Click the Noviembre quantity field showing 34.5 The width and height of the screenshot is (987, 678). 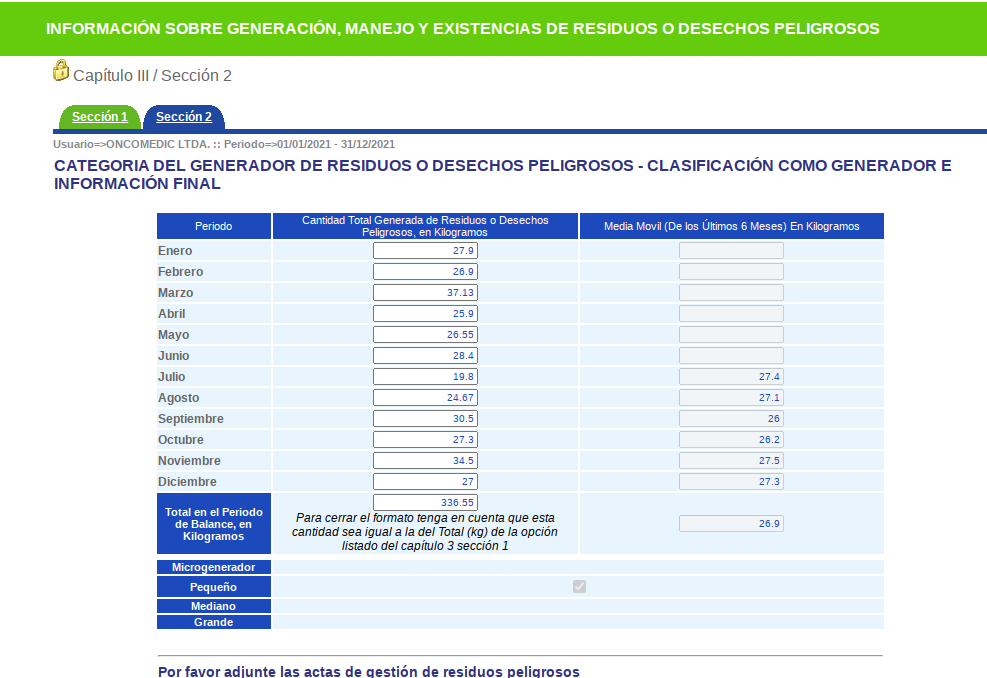click(x=425, y=461)
